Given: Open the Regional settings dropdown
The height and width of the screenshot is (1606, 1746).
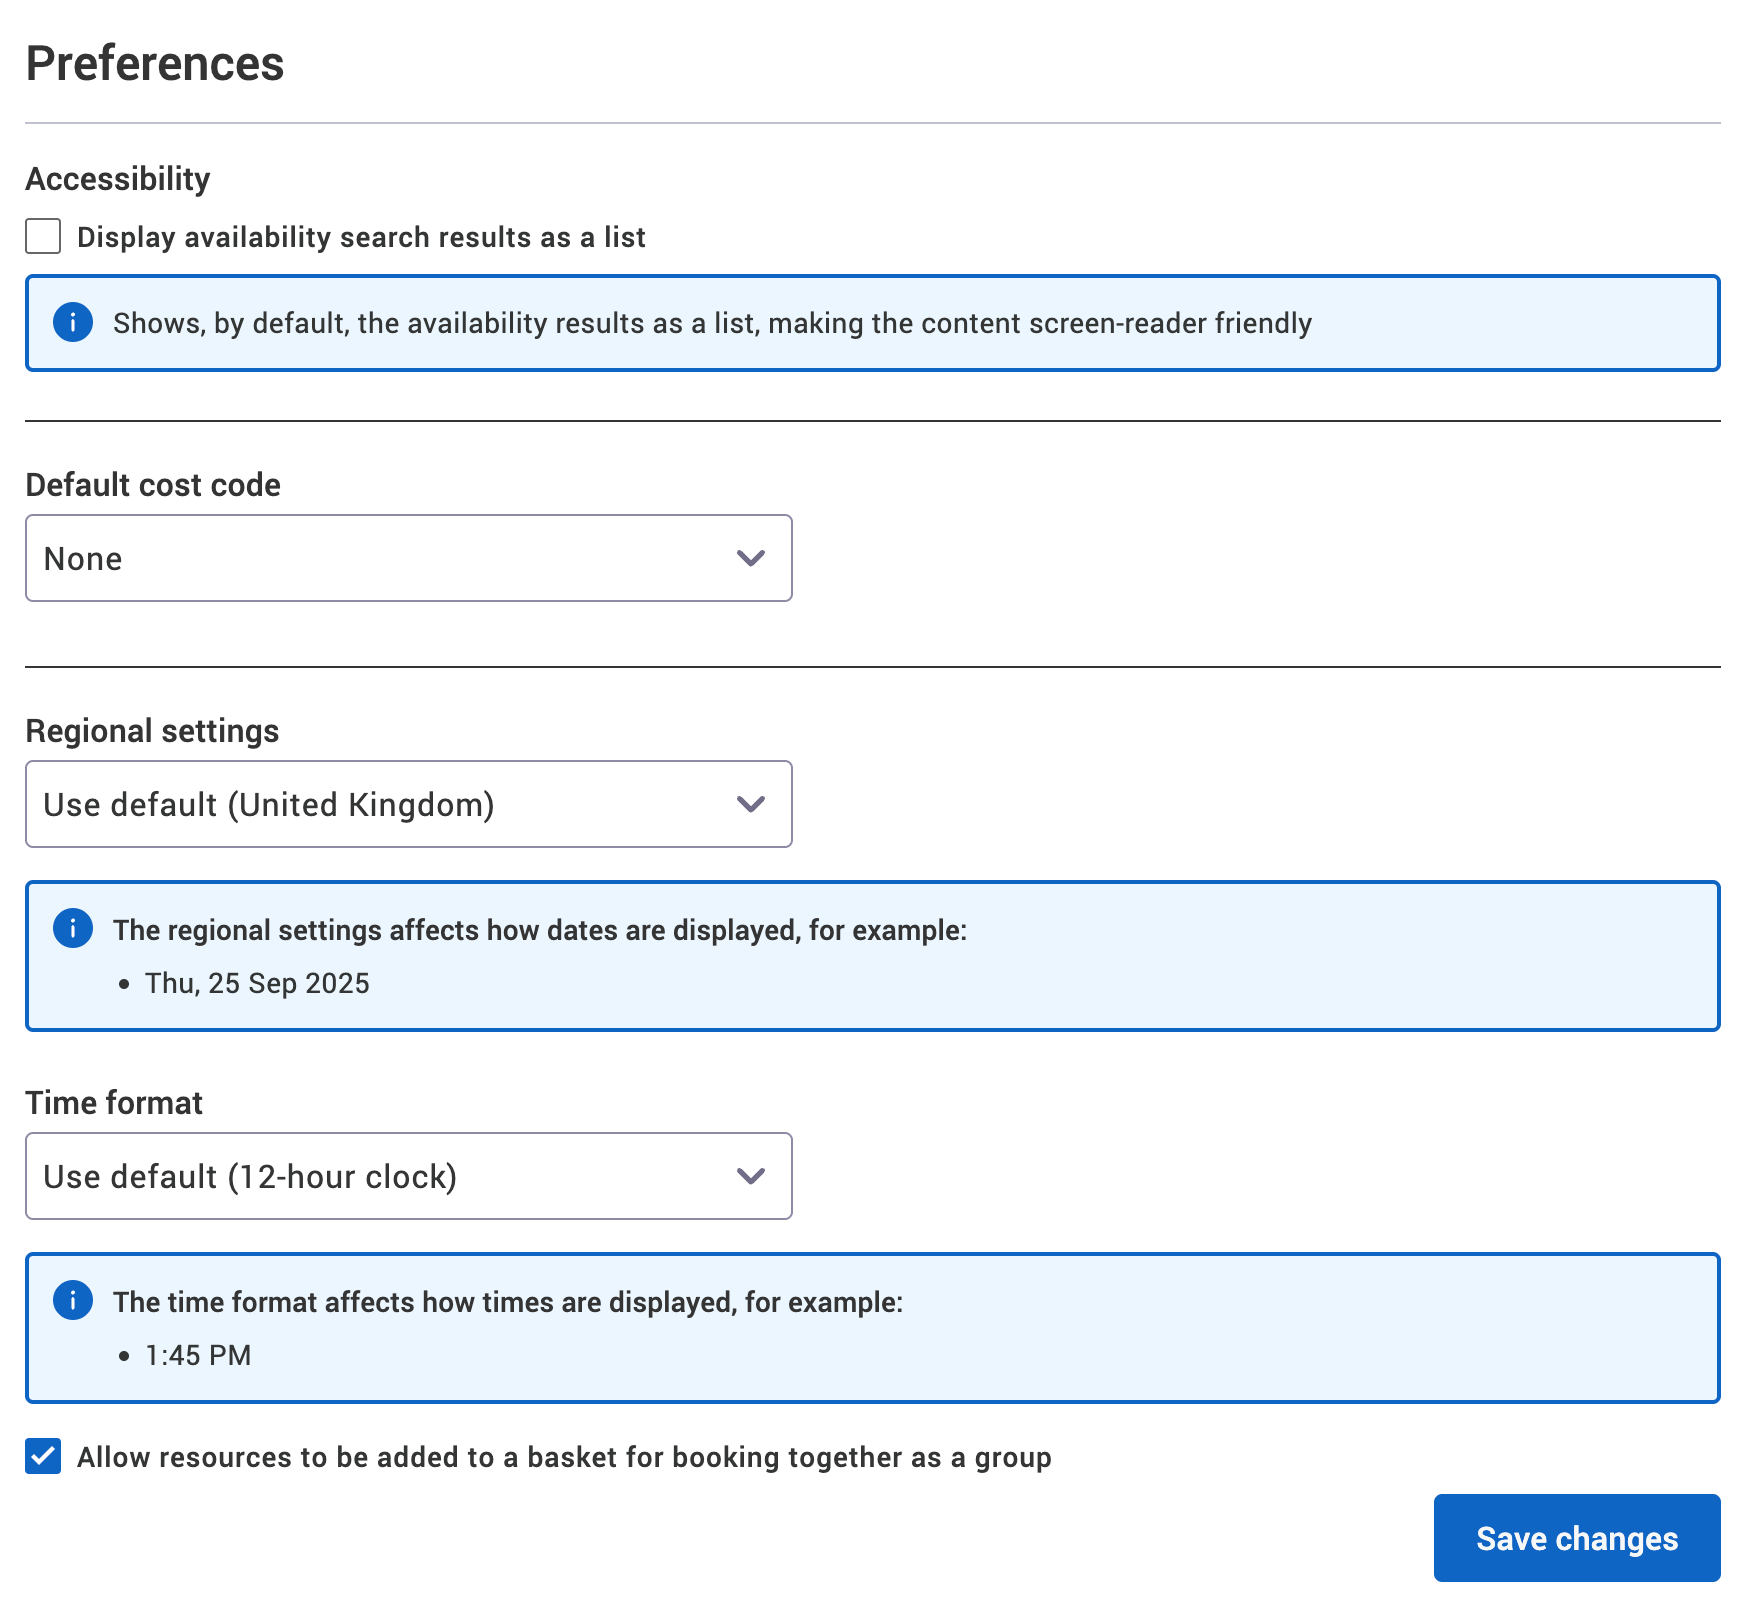Looking at the screenshot, I should pos(408,804).
